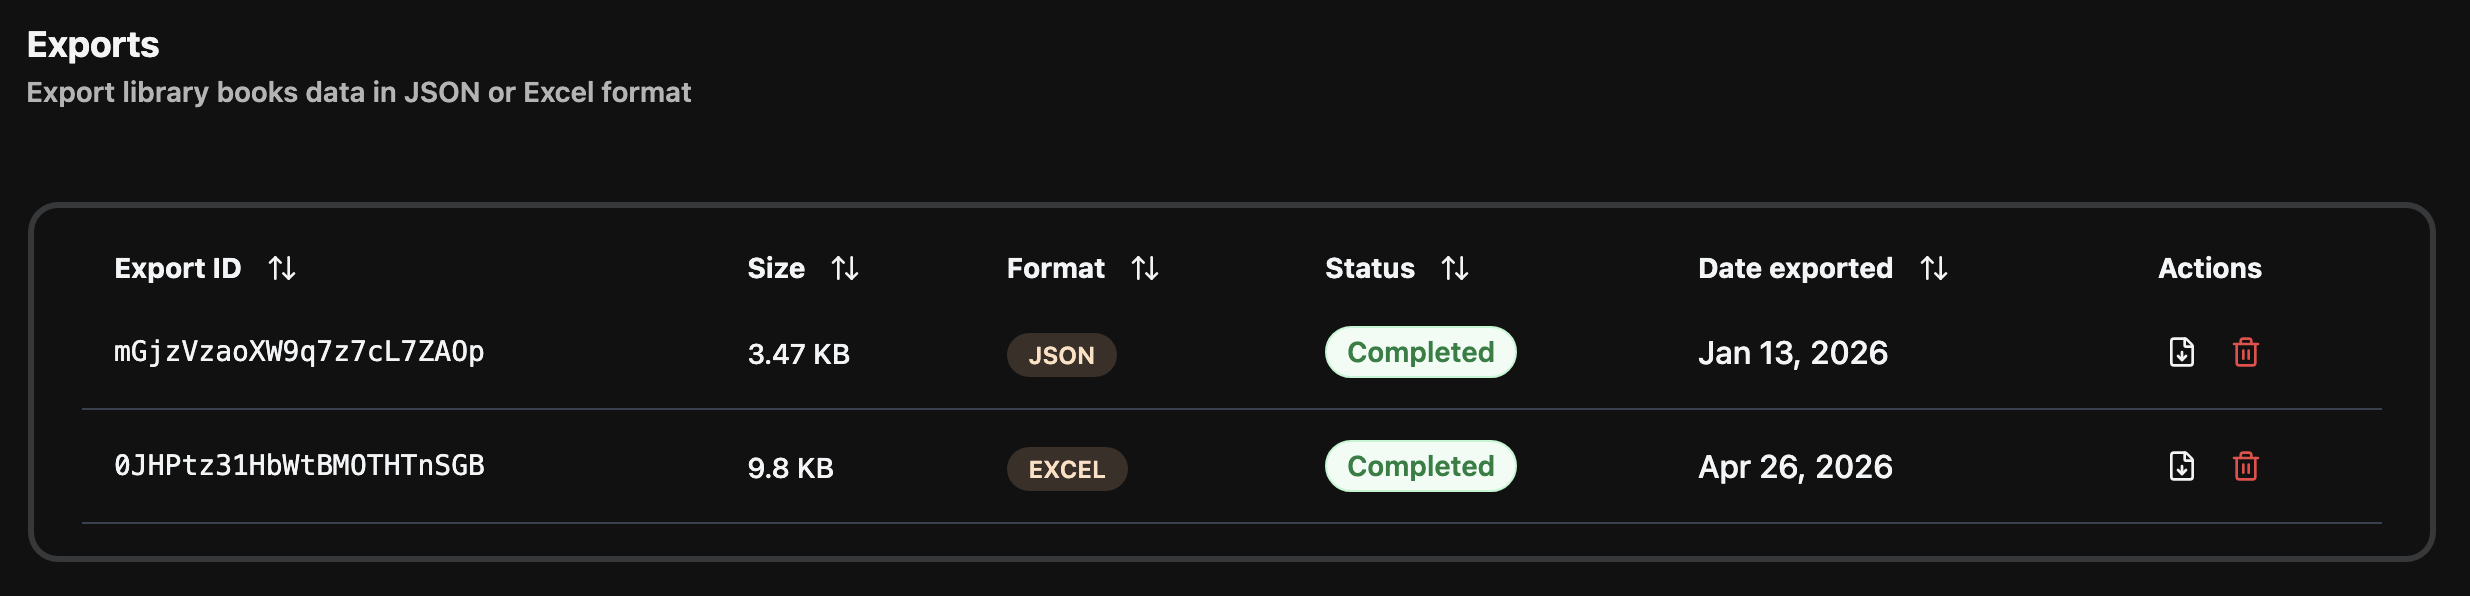The image size is (2470, 596).
Task: Click the Actions column header
Action: pyautogui.click(x=2209, y=267)
